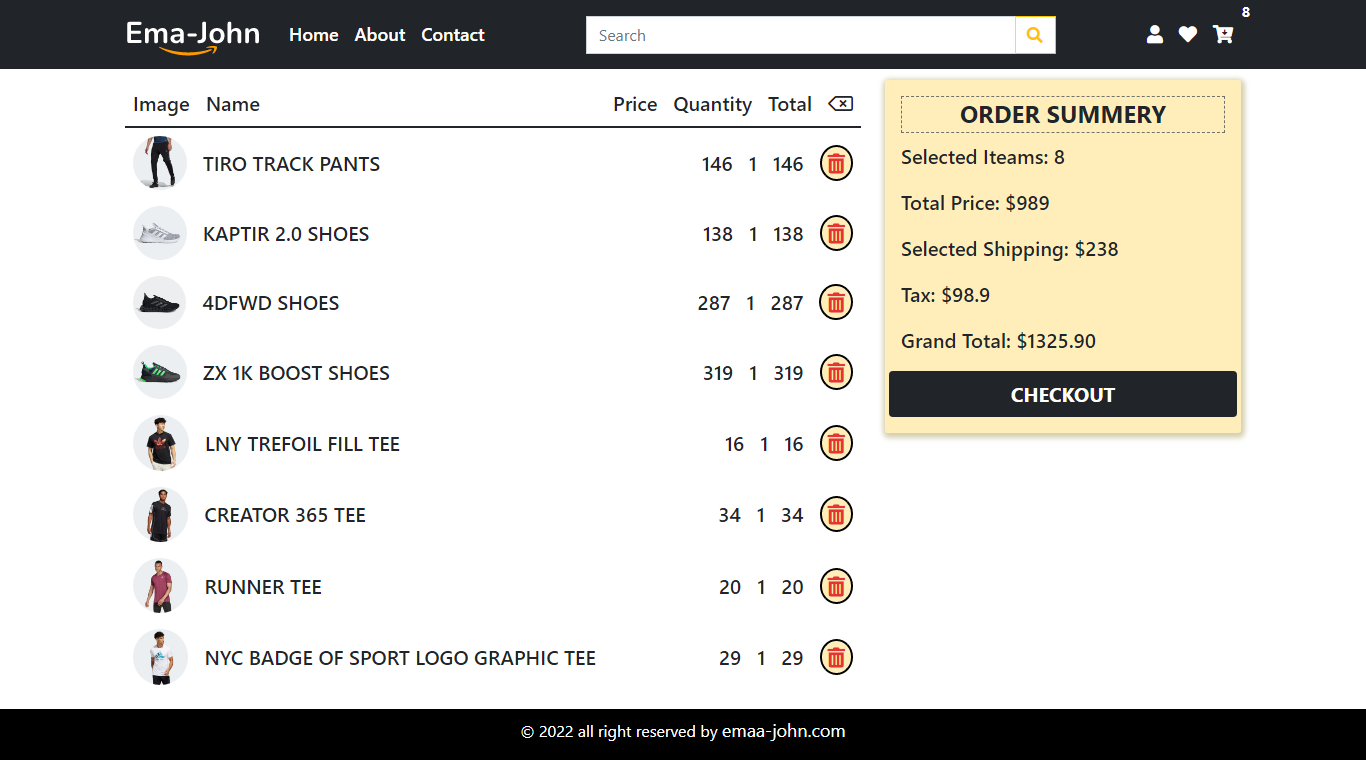Click NYC BADGE OF SPORT LOGO GRAPHIC TEE name
Image resolution: width=1366 pixels, height=760 pixels.
pyautogui.click(x=400, y=658)
